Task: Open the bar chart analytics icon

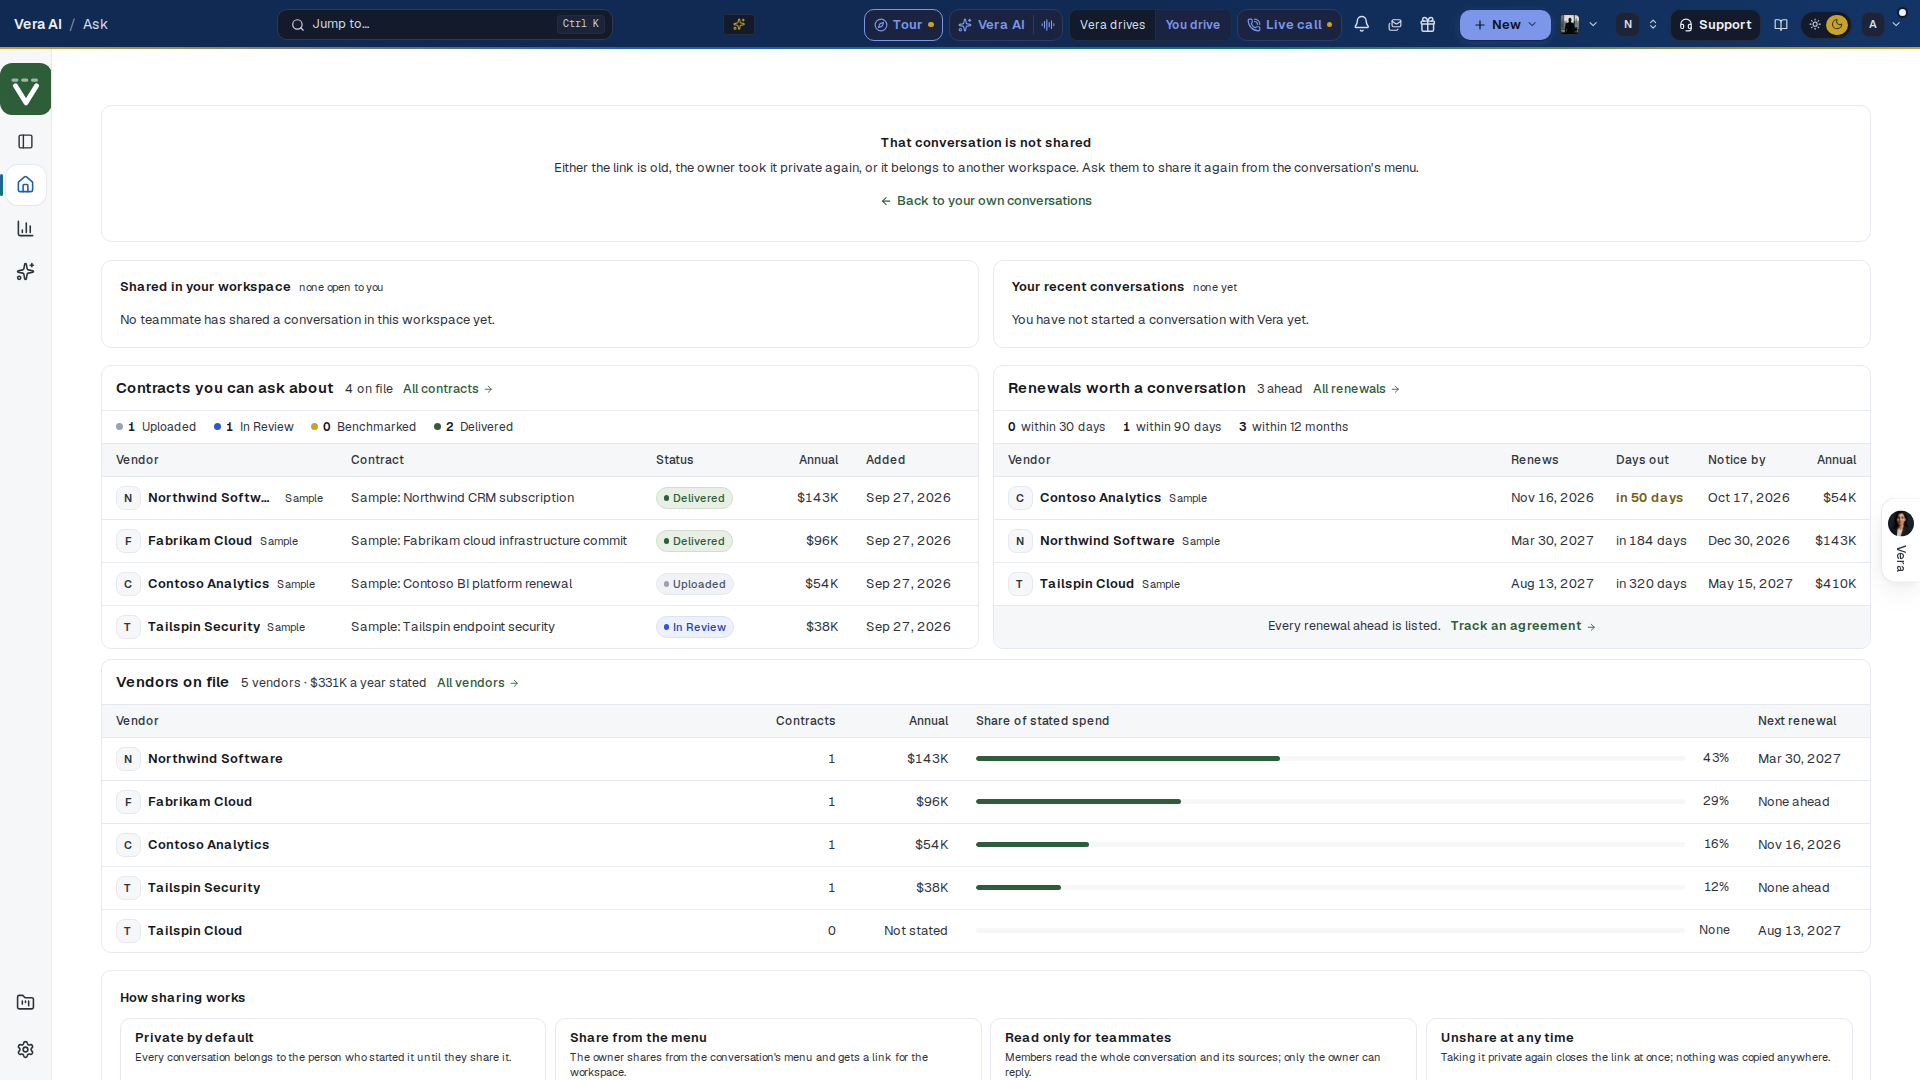Action: (x=26, y=229)
